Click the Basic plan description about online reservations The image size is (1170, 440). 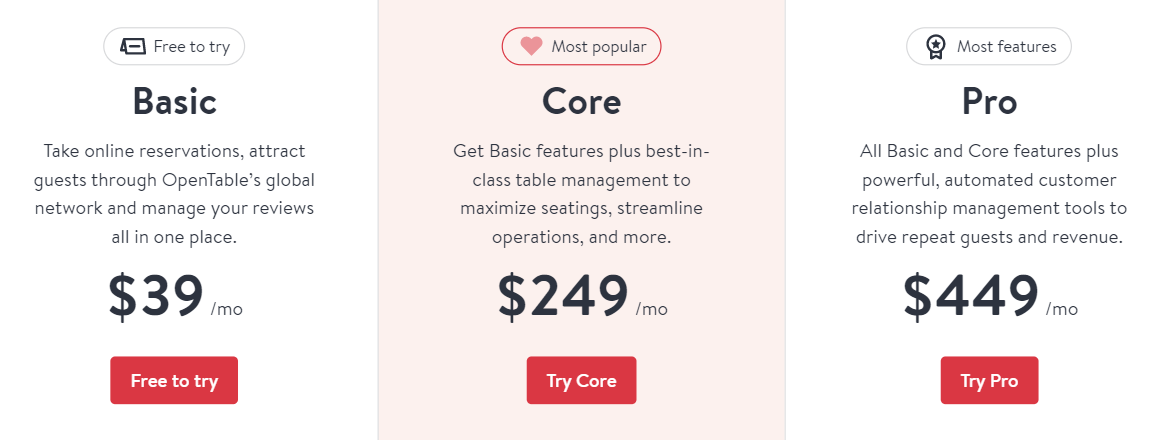(175, 194)
